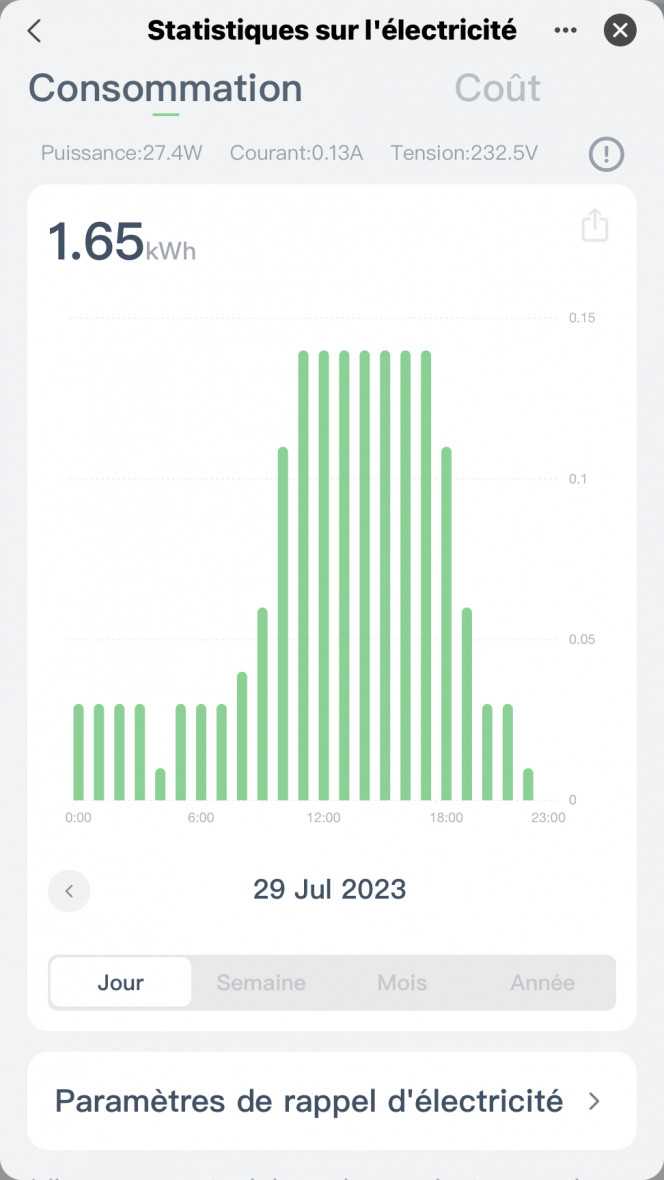This screenshot has width=664, height=1180.
Task: Open Paramètres de rappel d'électricité chevron
Action: [594, 1102]
